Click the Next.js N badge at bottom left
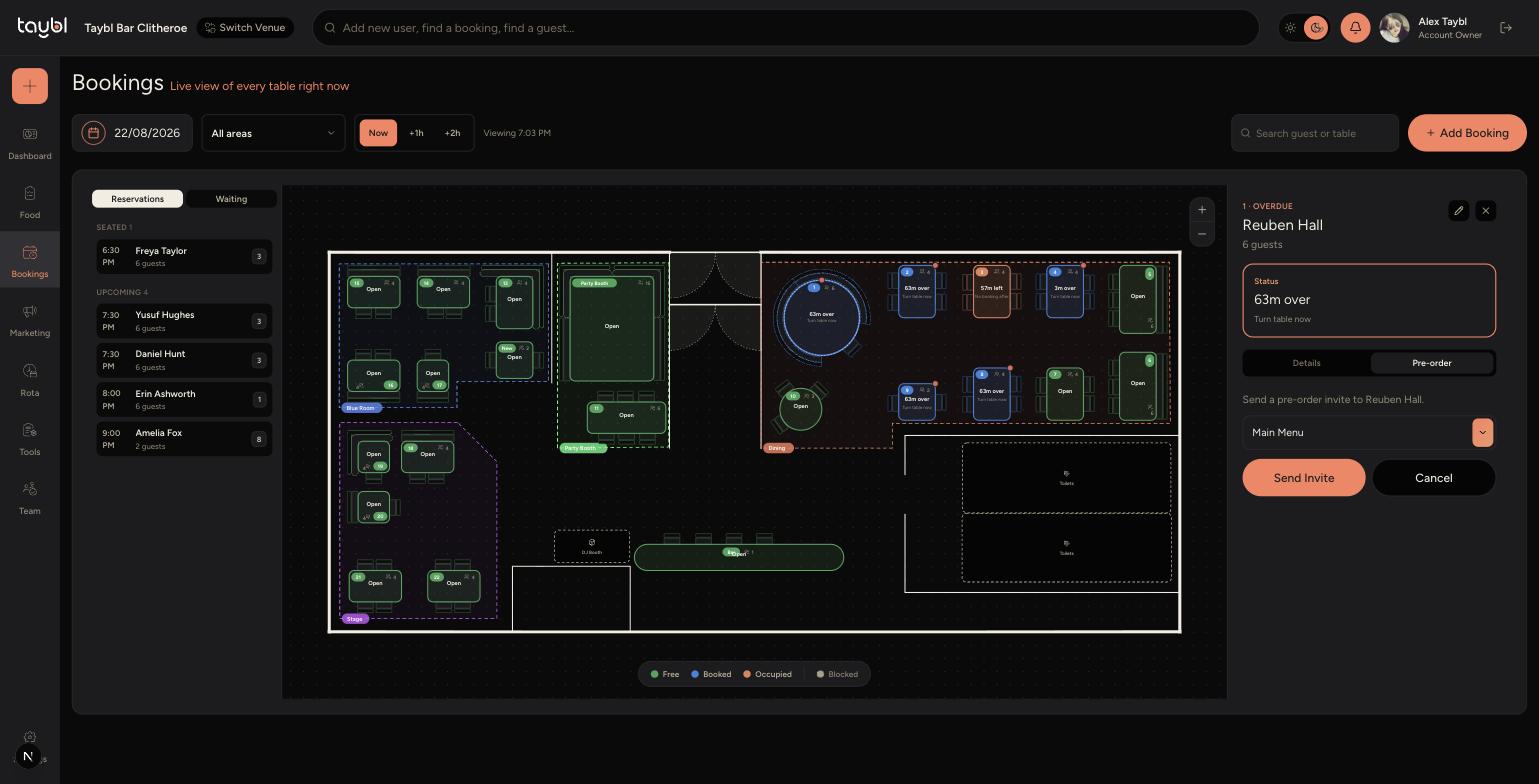The image size is (1539, 784). (28, 757)
